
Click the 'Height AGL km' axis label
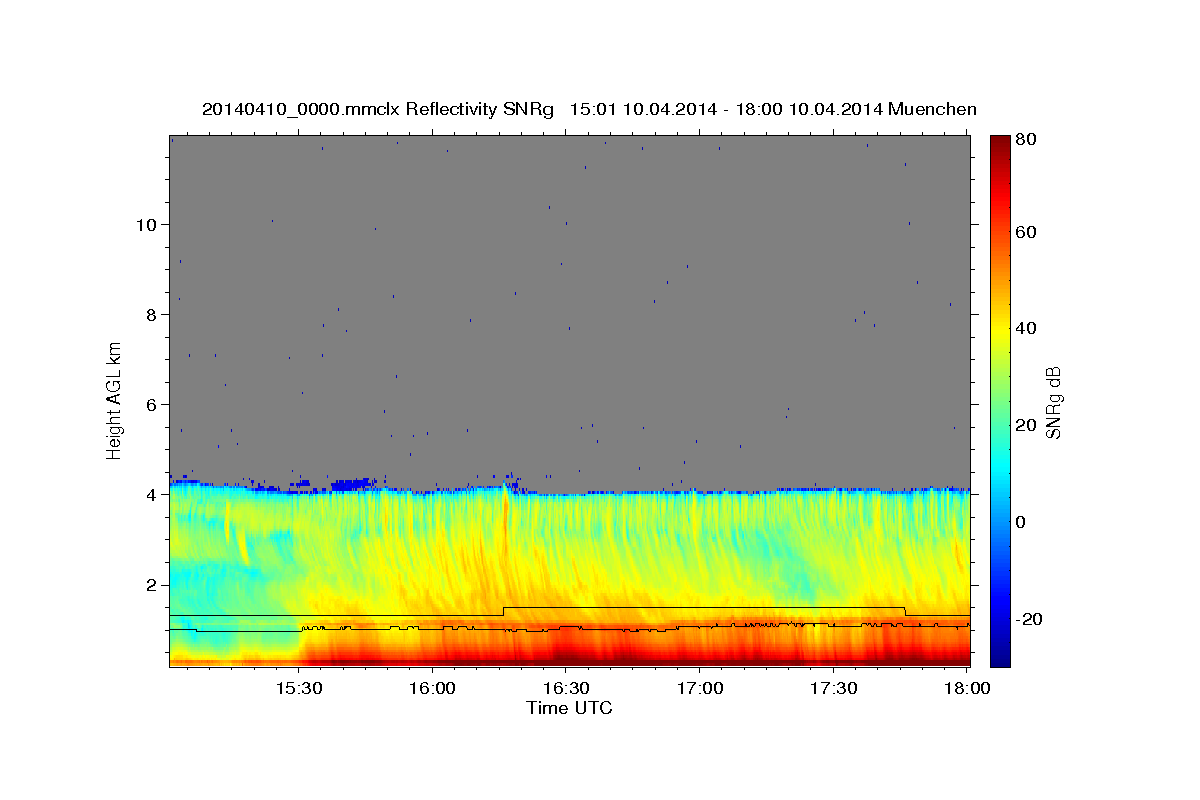click(115, 400)
